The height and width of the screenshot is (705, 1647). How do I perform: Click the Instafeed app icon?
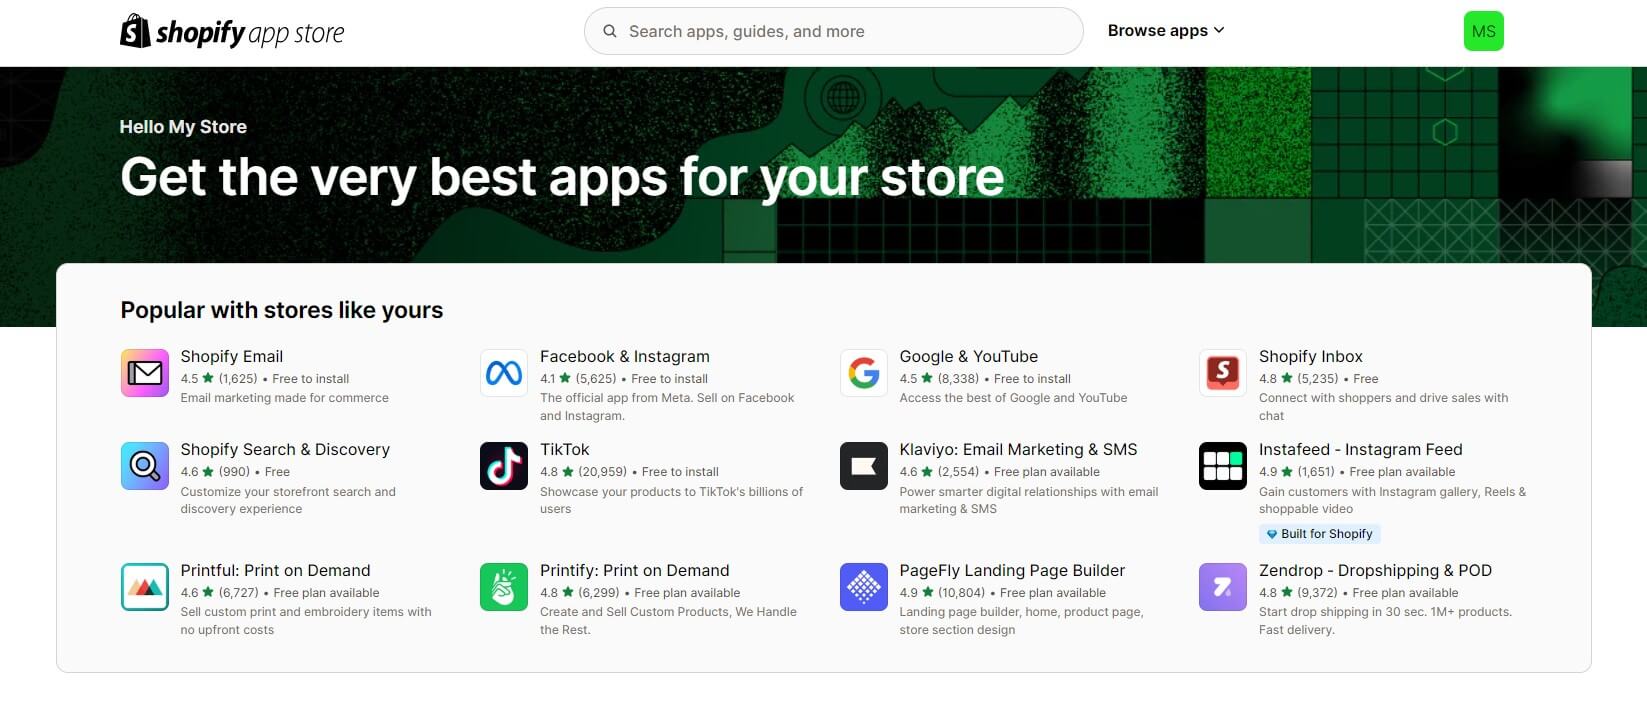click(x=1223, y=466)
